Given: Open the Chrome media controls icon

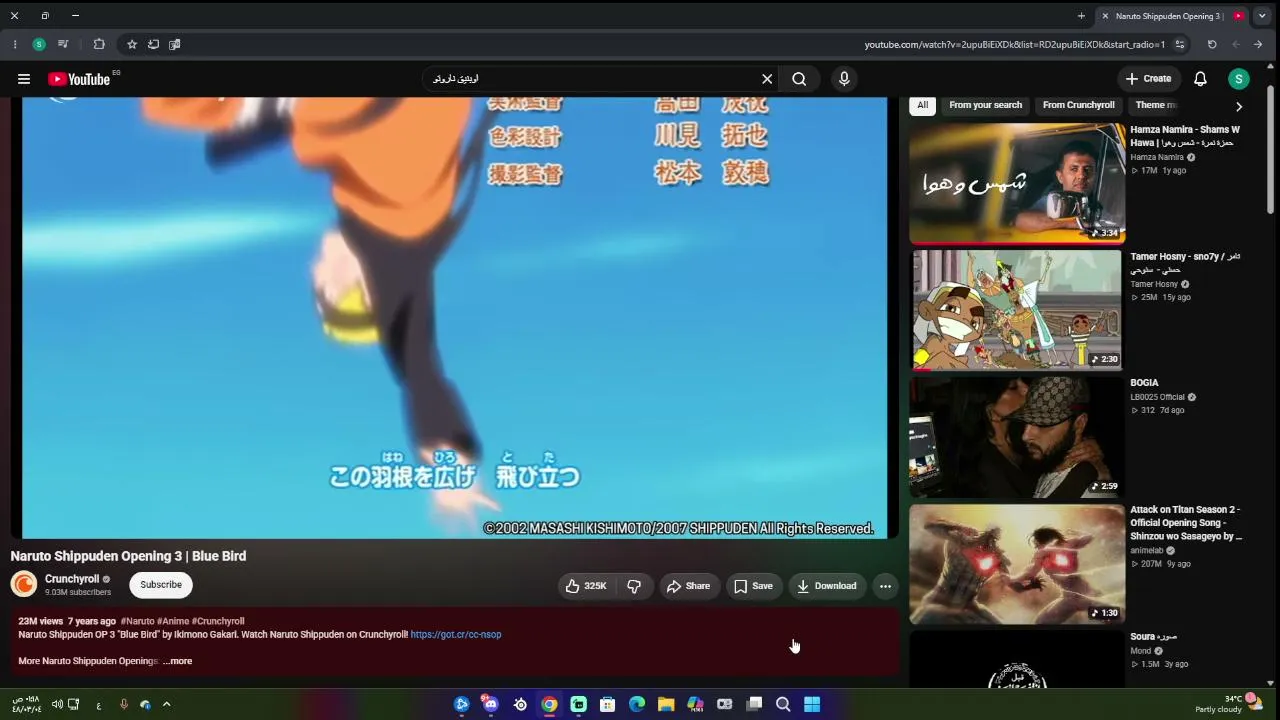Looking at the screenshot, I should click(63, 44).
